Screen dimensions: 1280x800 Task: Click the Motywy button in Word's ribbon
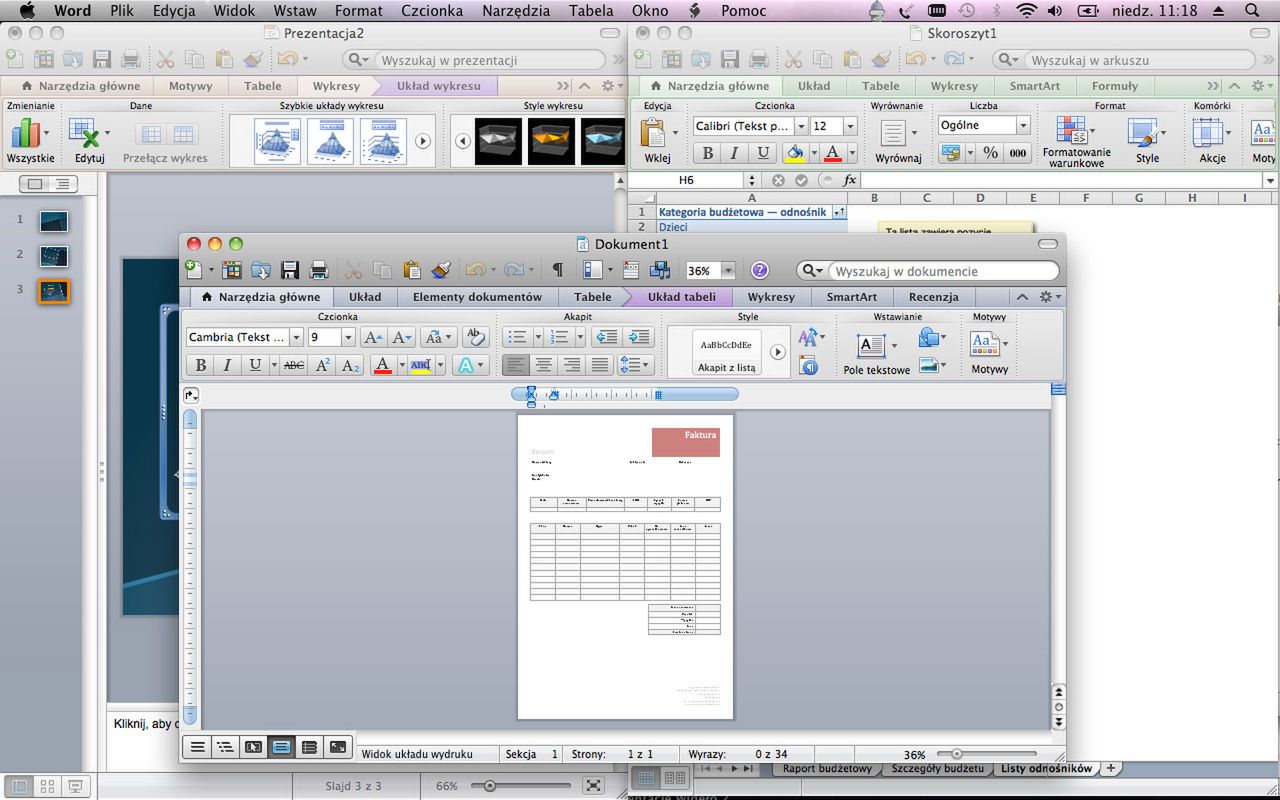[x=990, y=351]
